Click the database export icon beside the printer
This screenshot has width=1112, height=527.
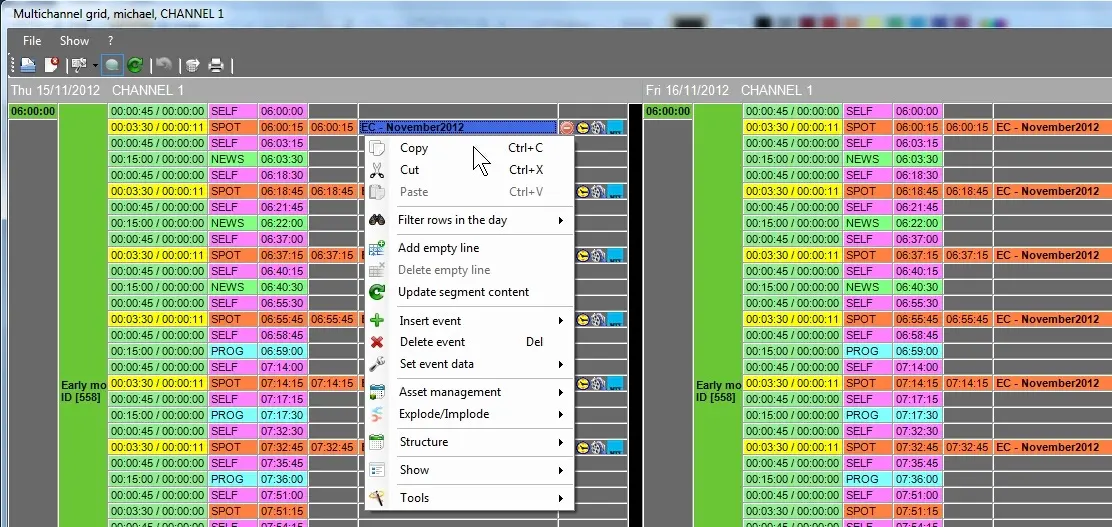[x=193, y=65]
